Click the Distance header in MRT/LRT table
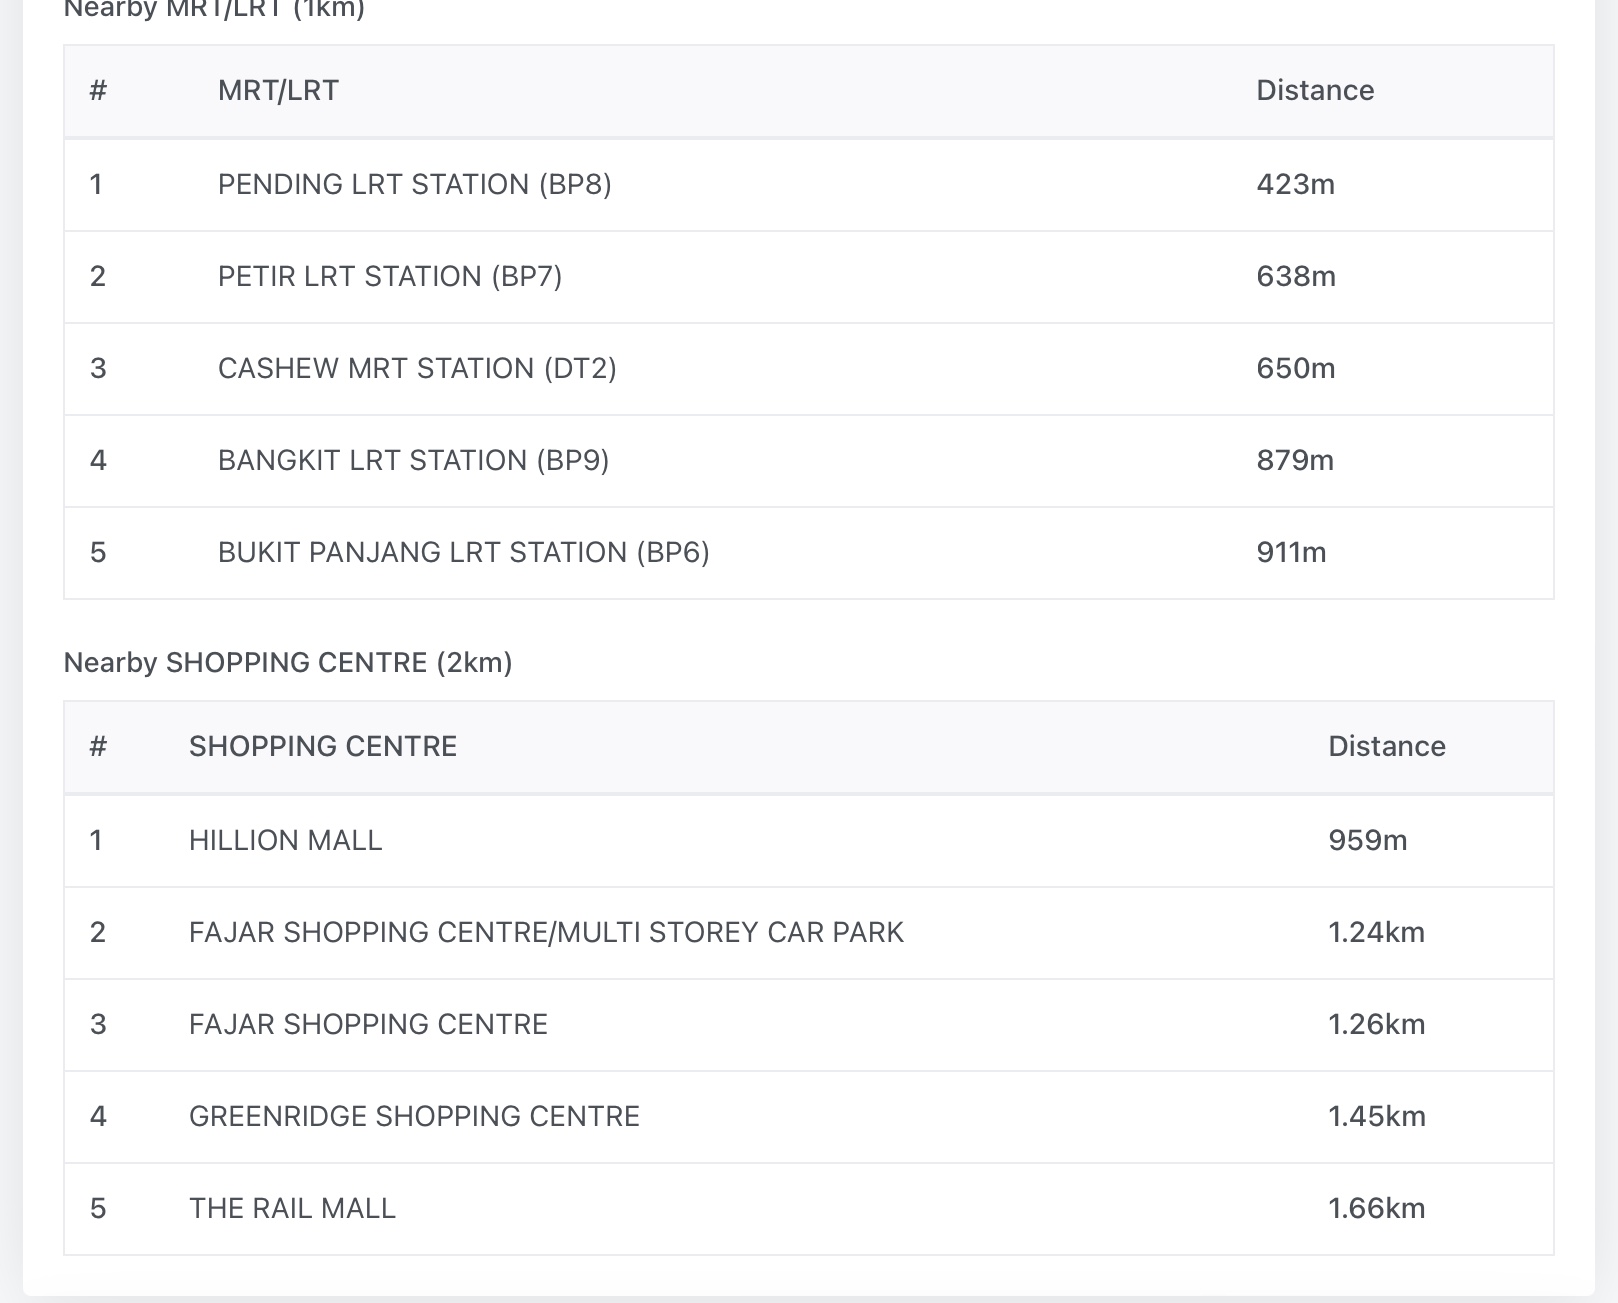The height and width of the screenshot is (1303, 1618). (x=1314, y=91)
